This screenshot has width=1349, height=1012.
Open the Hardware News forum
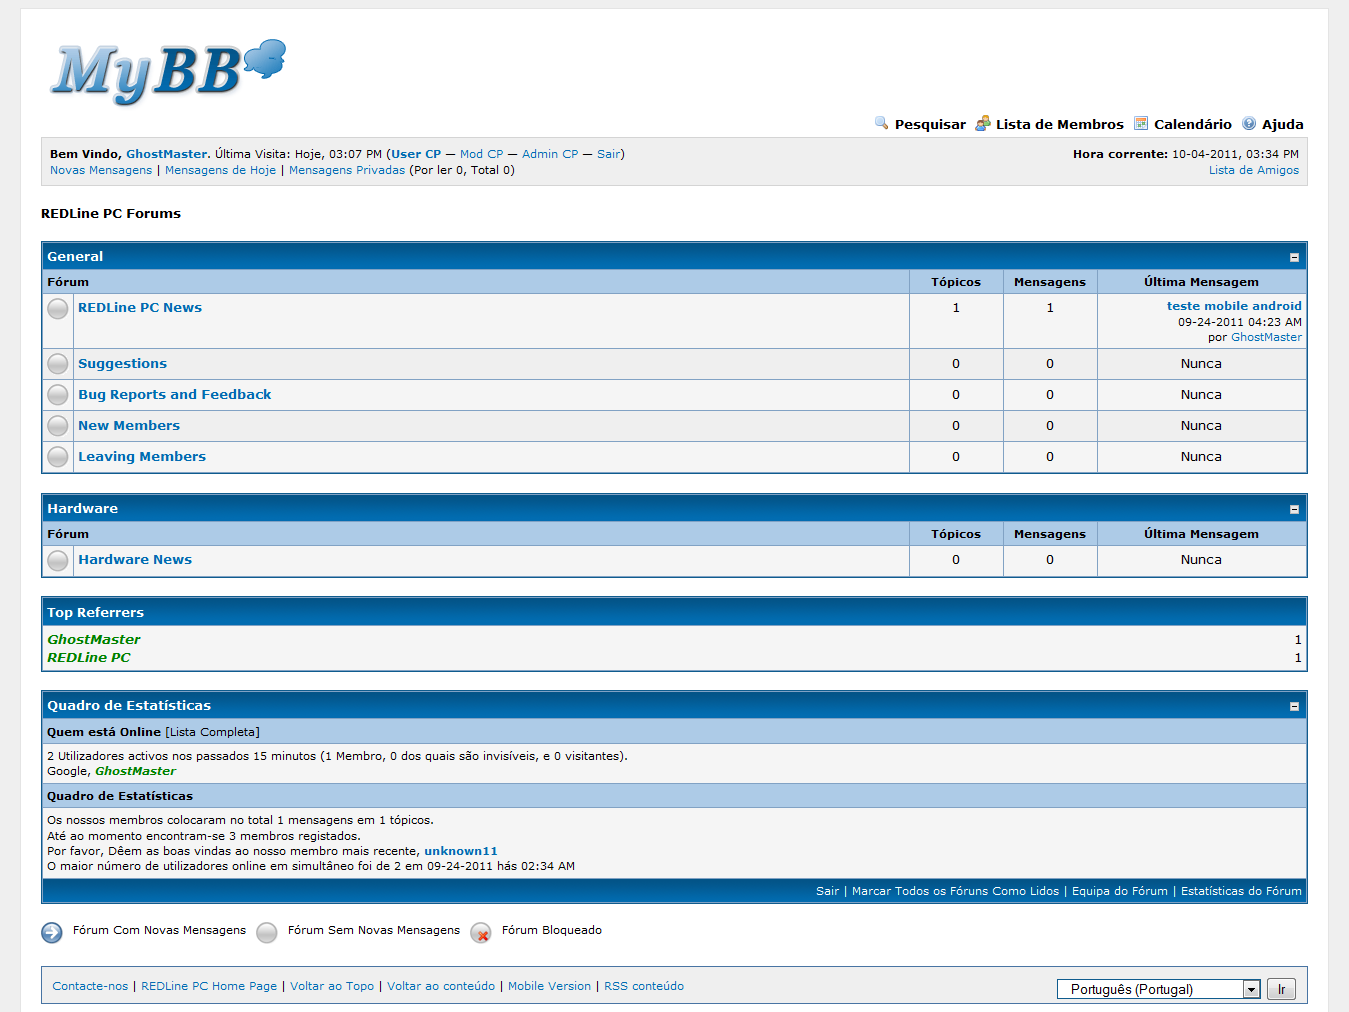point(135,560)
